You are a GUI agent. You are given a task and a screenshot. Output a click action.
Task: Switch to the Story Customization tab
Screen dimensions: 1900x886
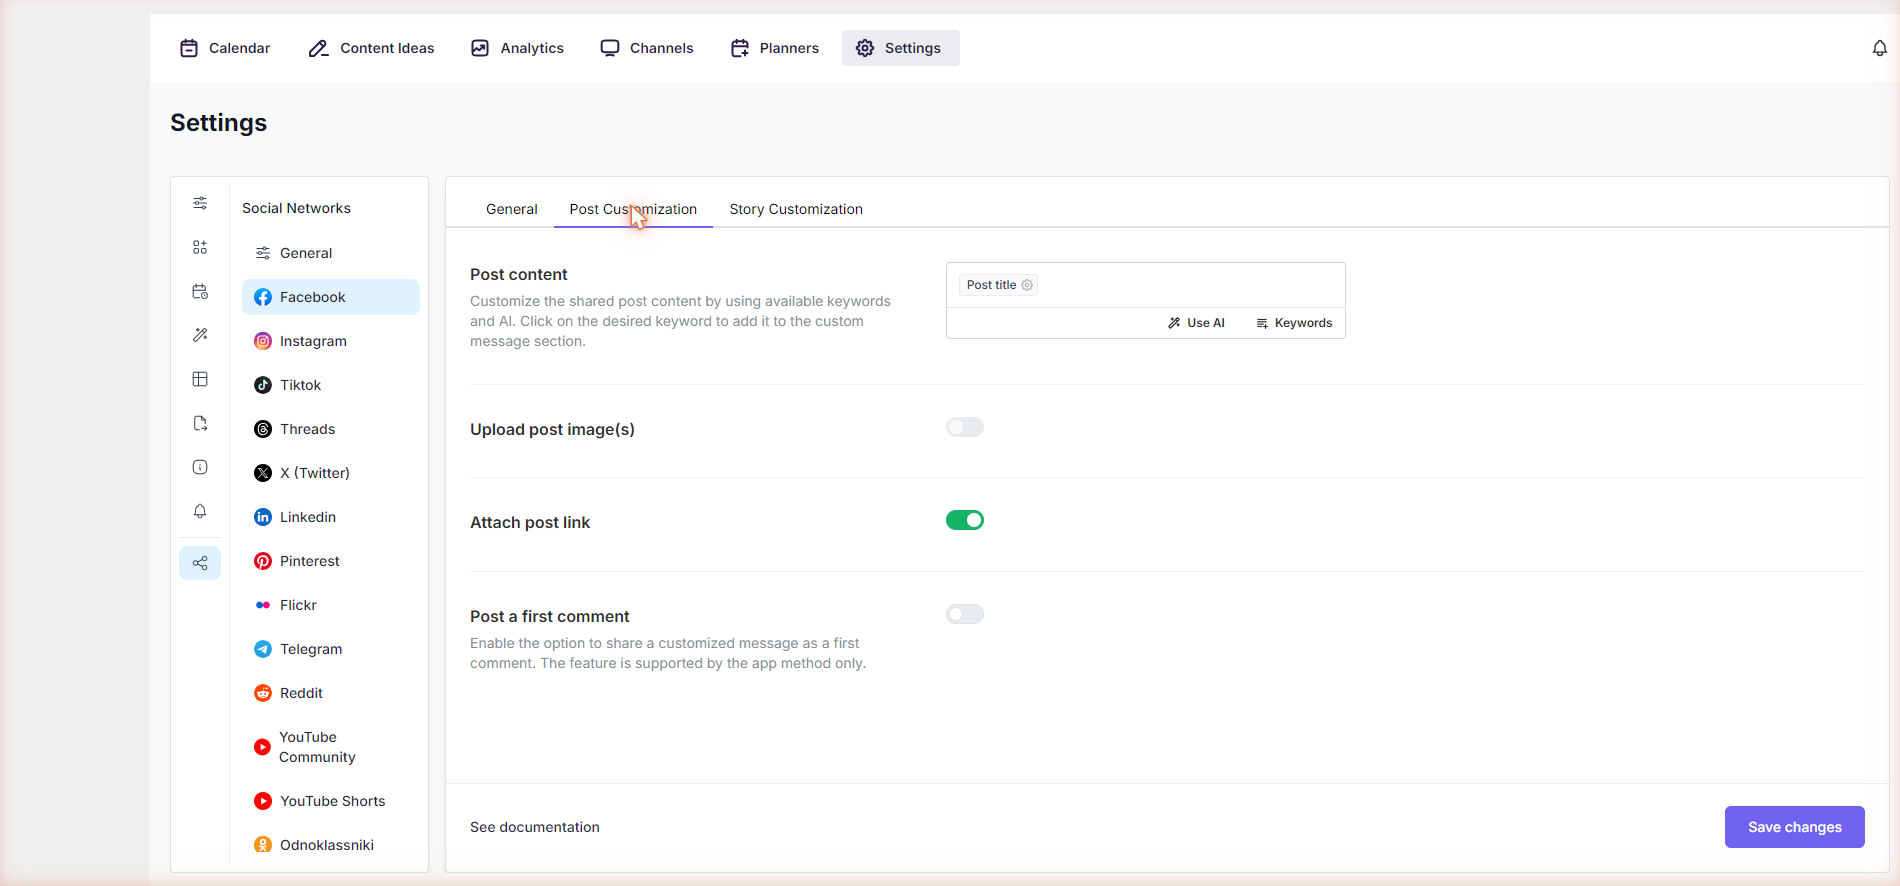796,209
